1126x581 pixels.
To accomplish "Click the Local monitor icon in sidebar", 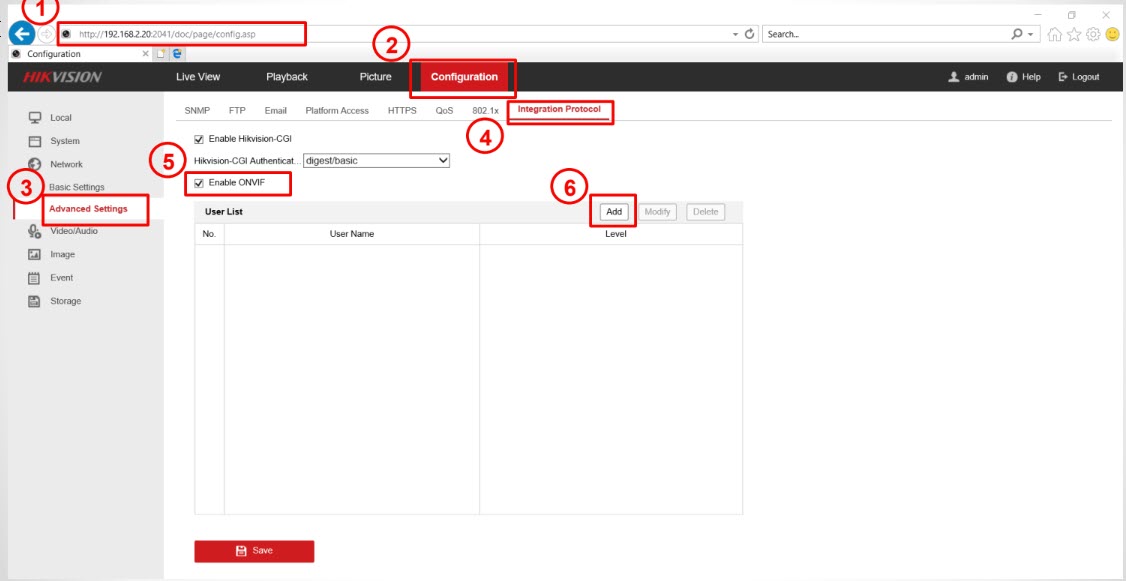I will [x=34, y=118].
